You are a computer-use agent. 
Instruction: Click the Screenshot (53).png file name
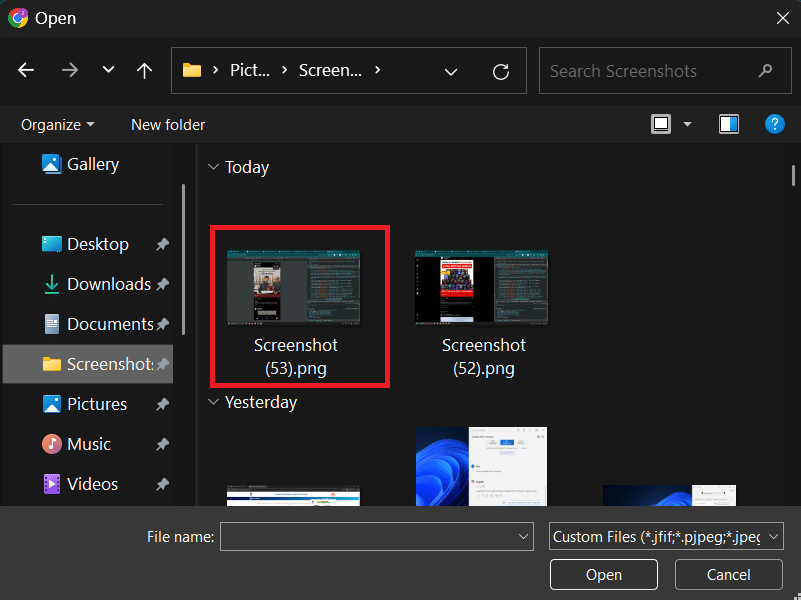296,356
